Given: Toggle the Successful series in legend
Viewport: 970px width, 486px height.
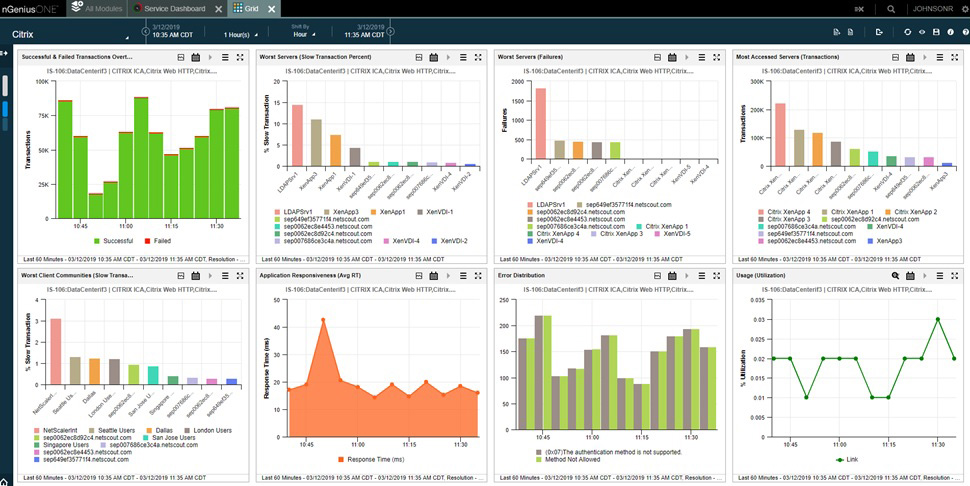Looking at the screenshot, I should 114,241.
